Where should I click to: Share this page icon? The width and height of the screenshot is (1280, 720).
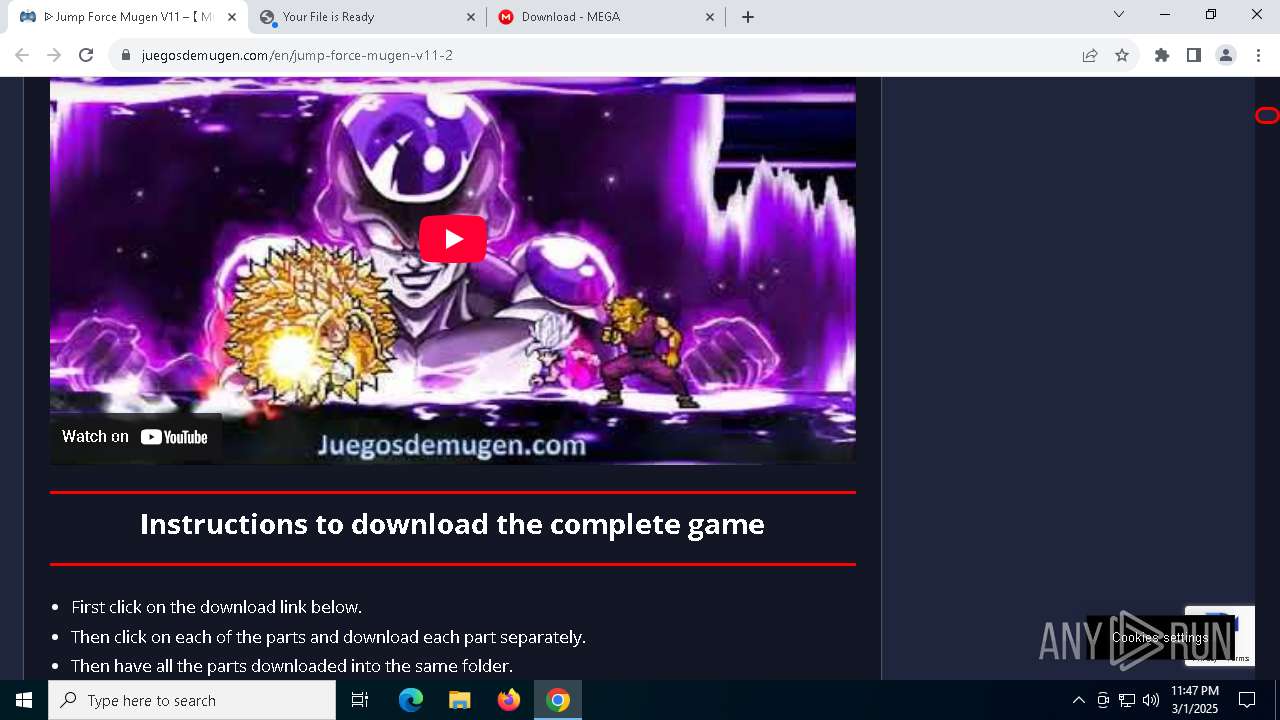1090,55
